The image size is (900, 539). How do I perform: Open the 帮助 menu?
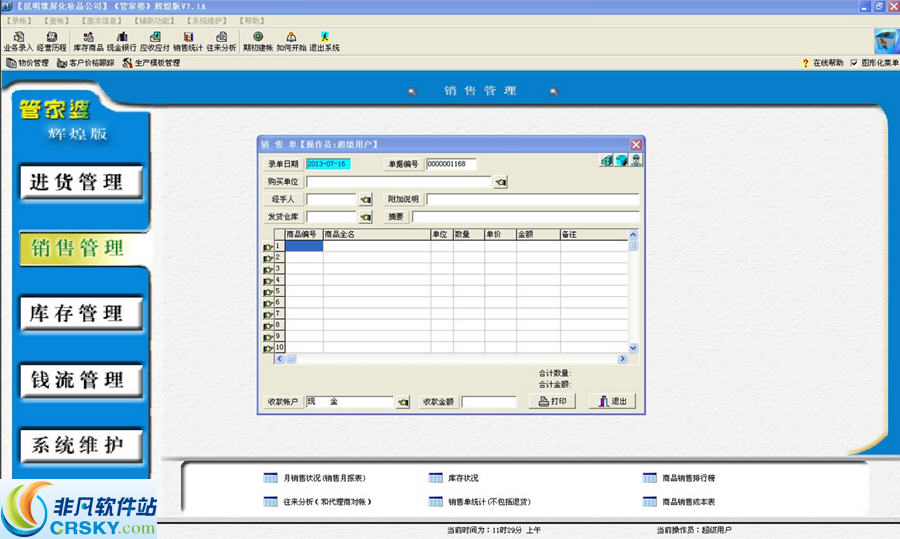pyautogui.click(x=252, y=21)
